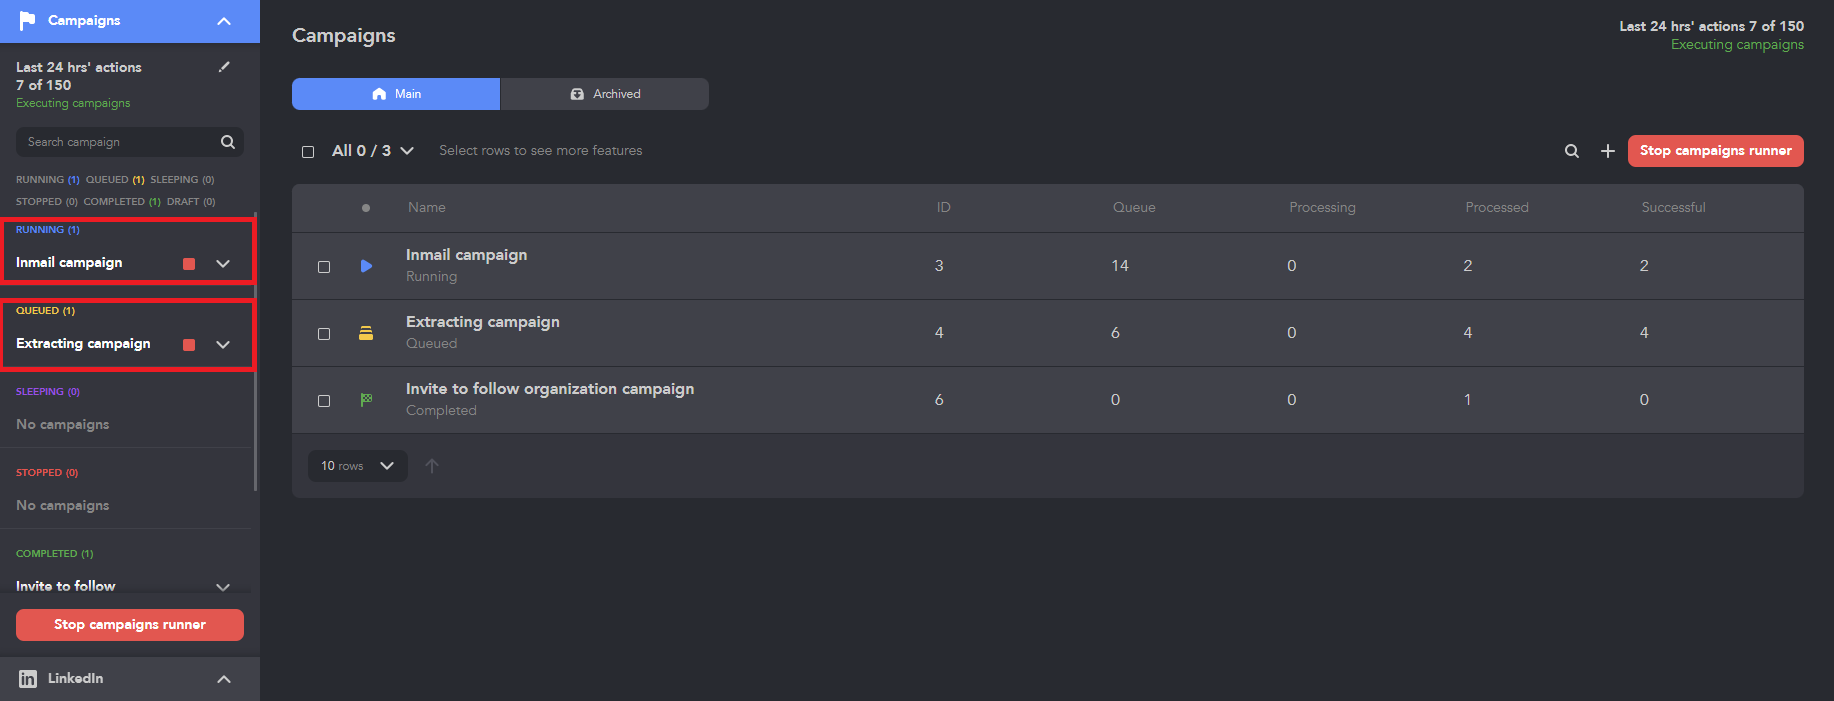Check the select-all campaigns checkbox
This screenshot has width=1834, height=701.
tap(308, 152)
